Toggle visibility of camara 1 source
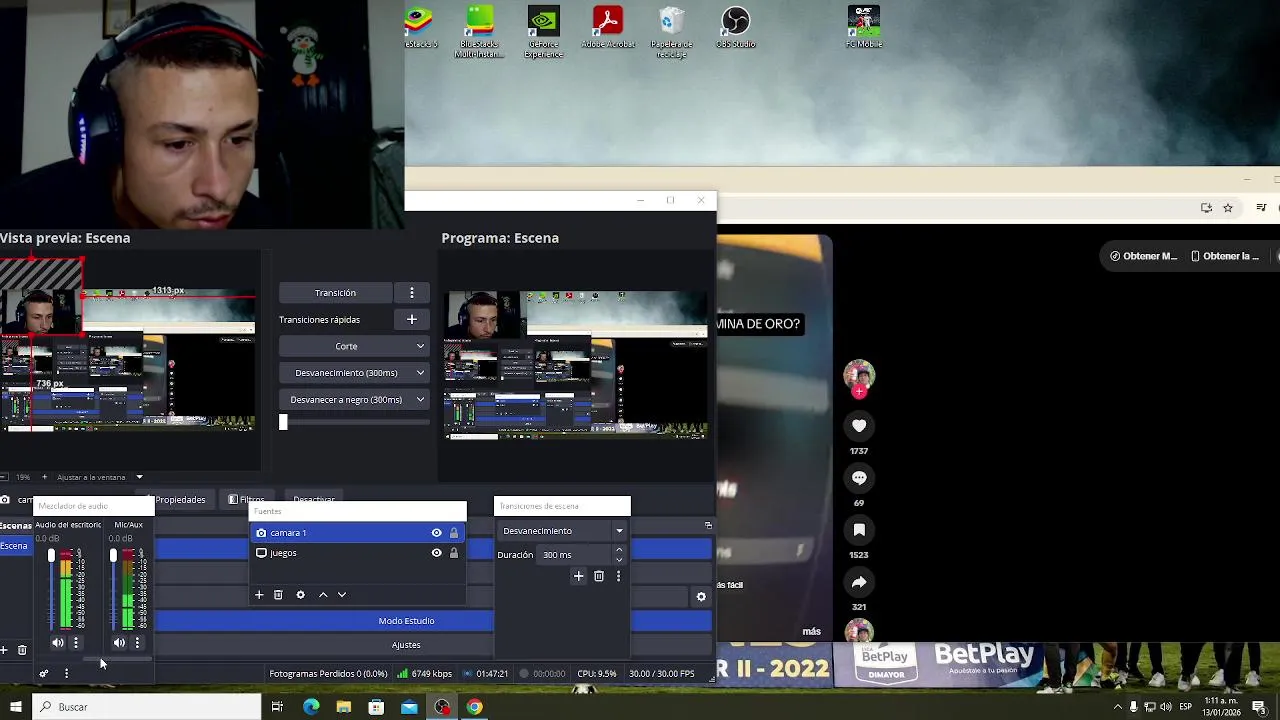 coord(436,533)
